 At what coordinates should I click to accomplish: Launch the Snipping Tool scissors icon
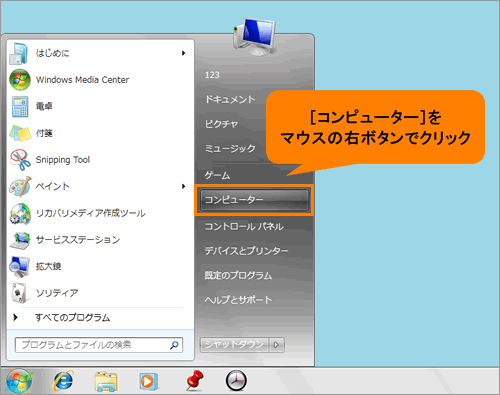pos(20,160)
